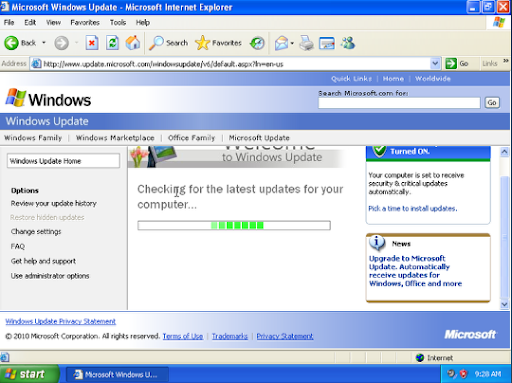
Task: Open the Back history dropdown arrow
Action: [x=44, y=43]
